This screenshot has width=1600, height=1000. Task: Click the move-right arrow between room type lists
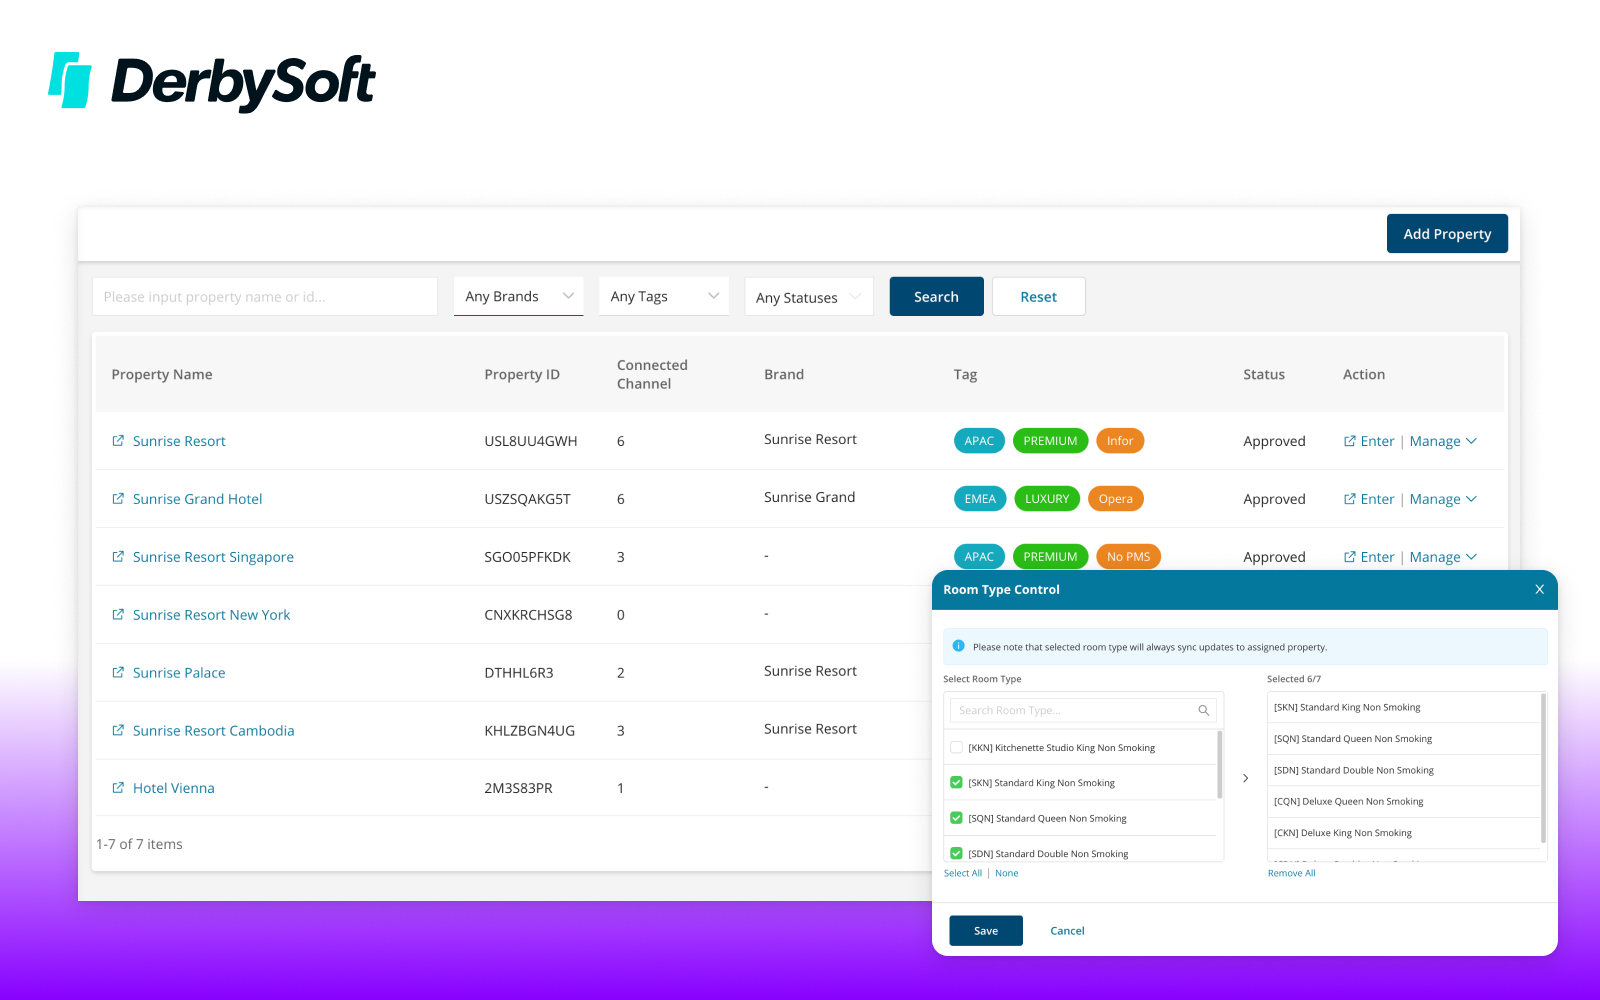(1245, 778)
